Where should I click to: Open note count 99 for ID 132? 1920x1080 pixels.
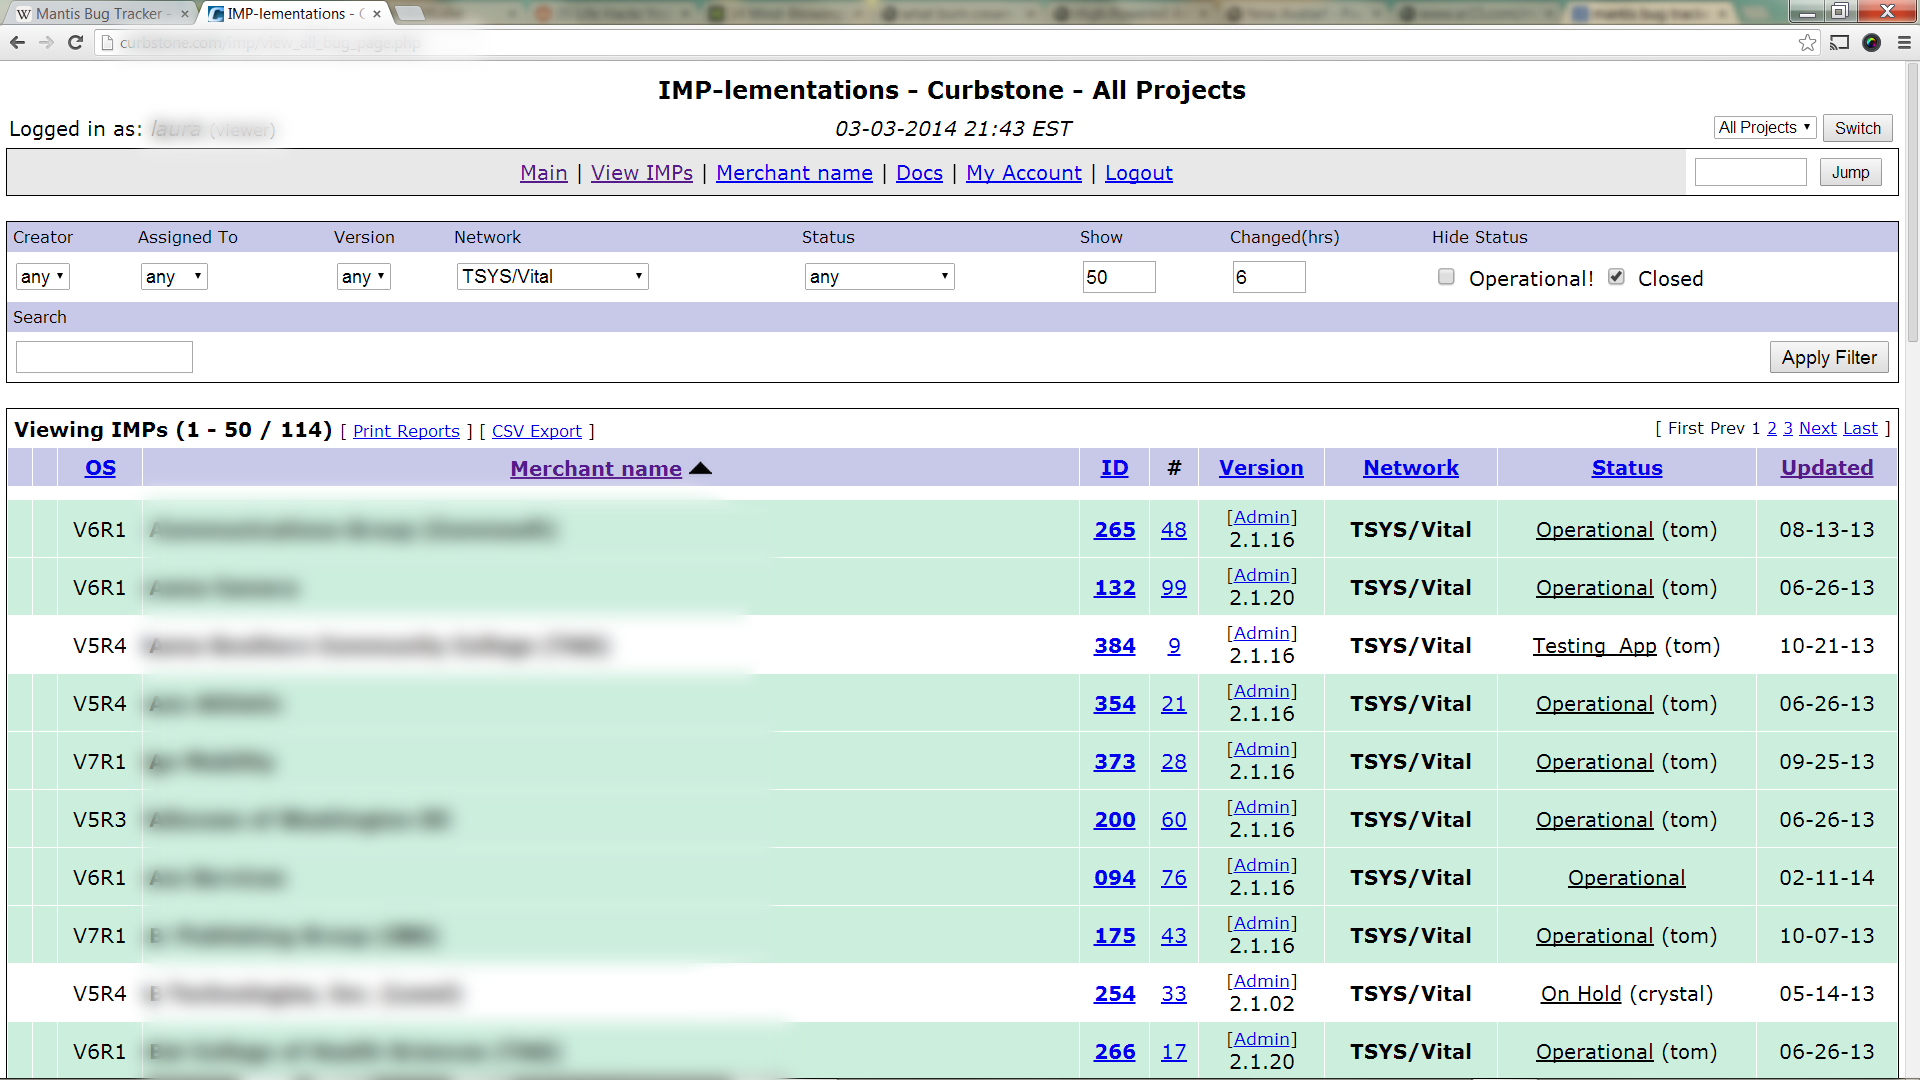pos(1174,588)
